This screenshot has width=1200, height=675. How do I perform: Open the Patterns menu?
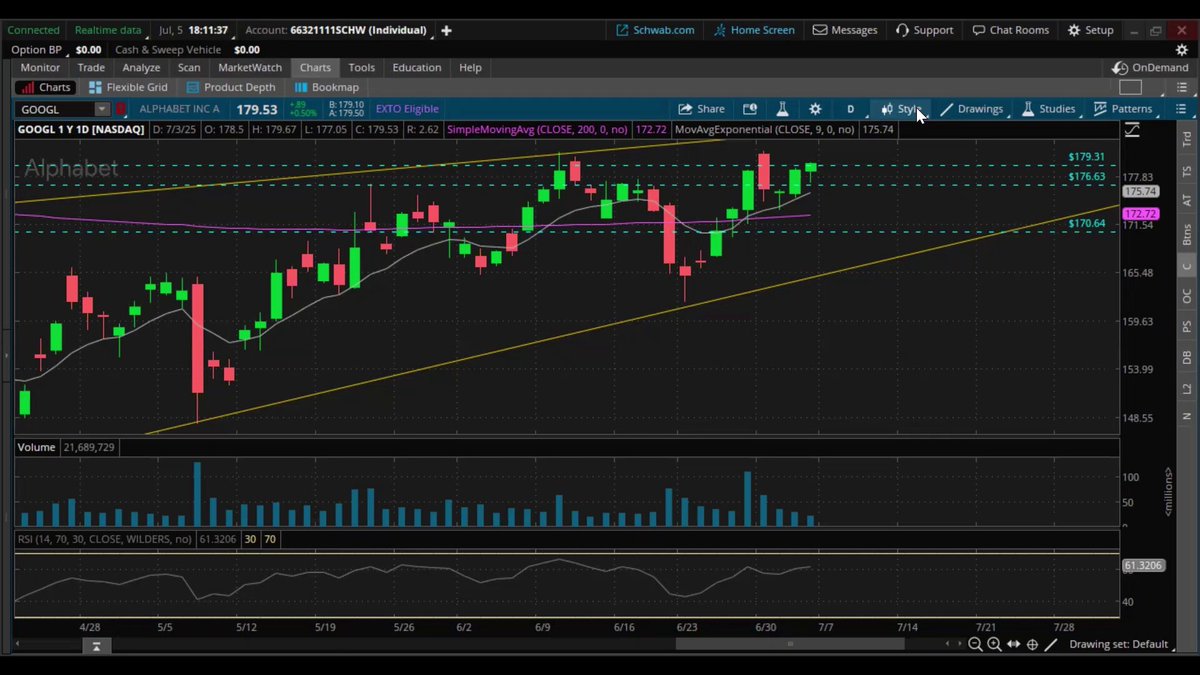pos(1123,109)
